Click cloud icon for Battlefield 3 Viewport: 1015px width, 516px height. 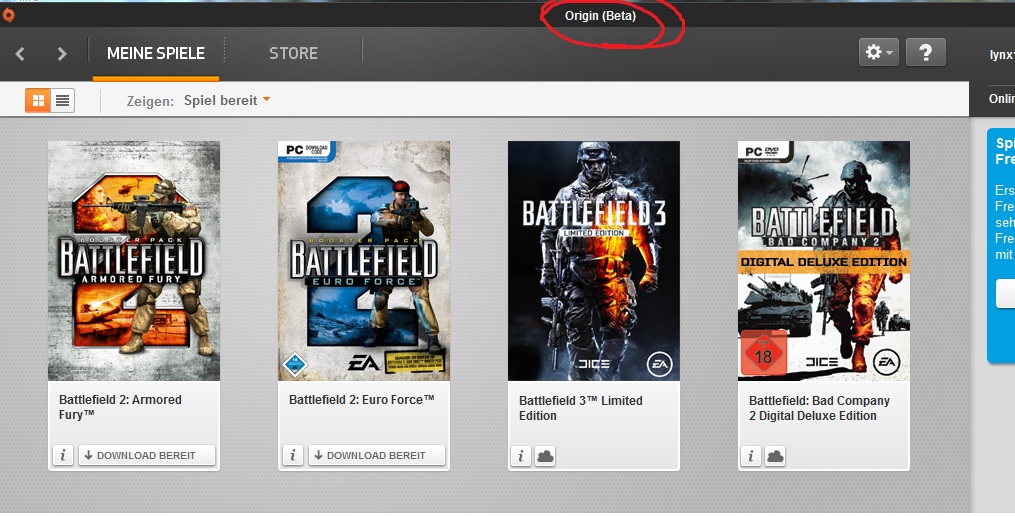(x=545, y=456)
